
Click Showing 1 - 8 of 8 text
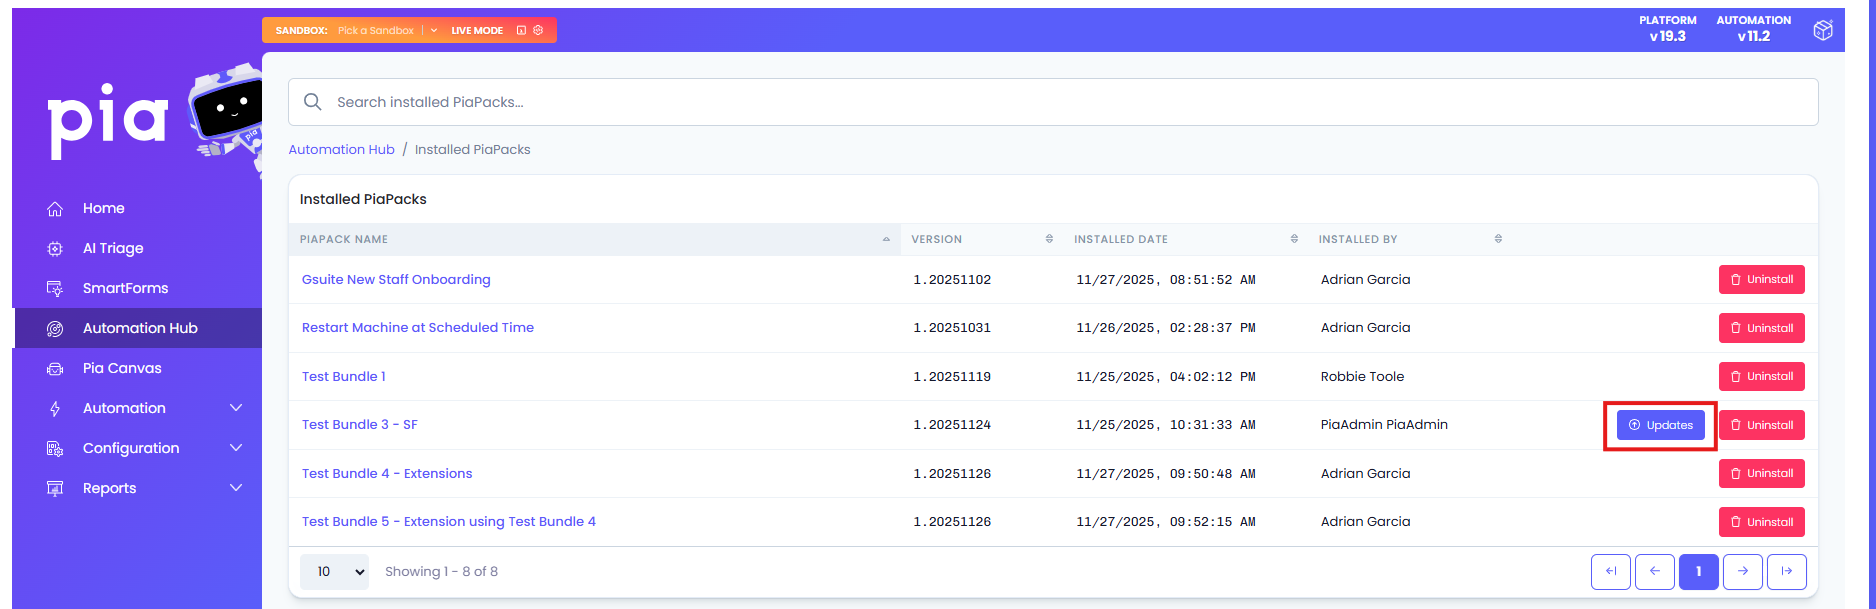441,572
